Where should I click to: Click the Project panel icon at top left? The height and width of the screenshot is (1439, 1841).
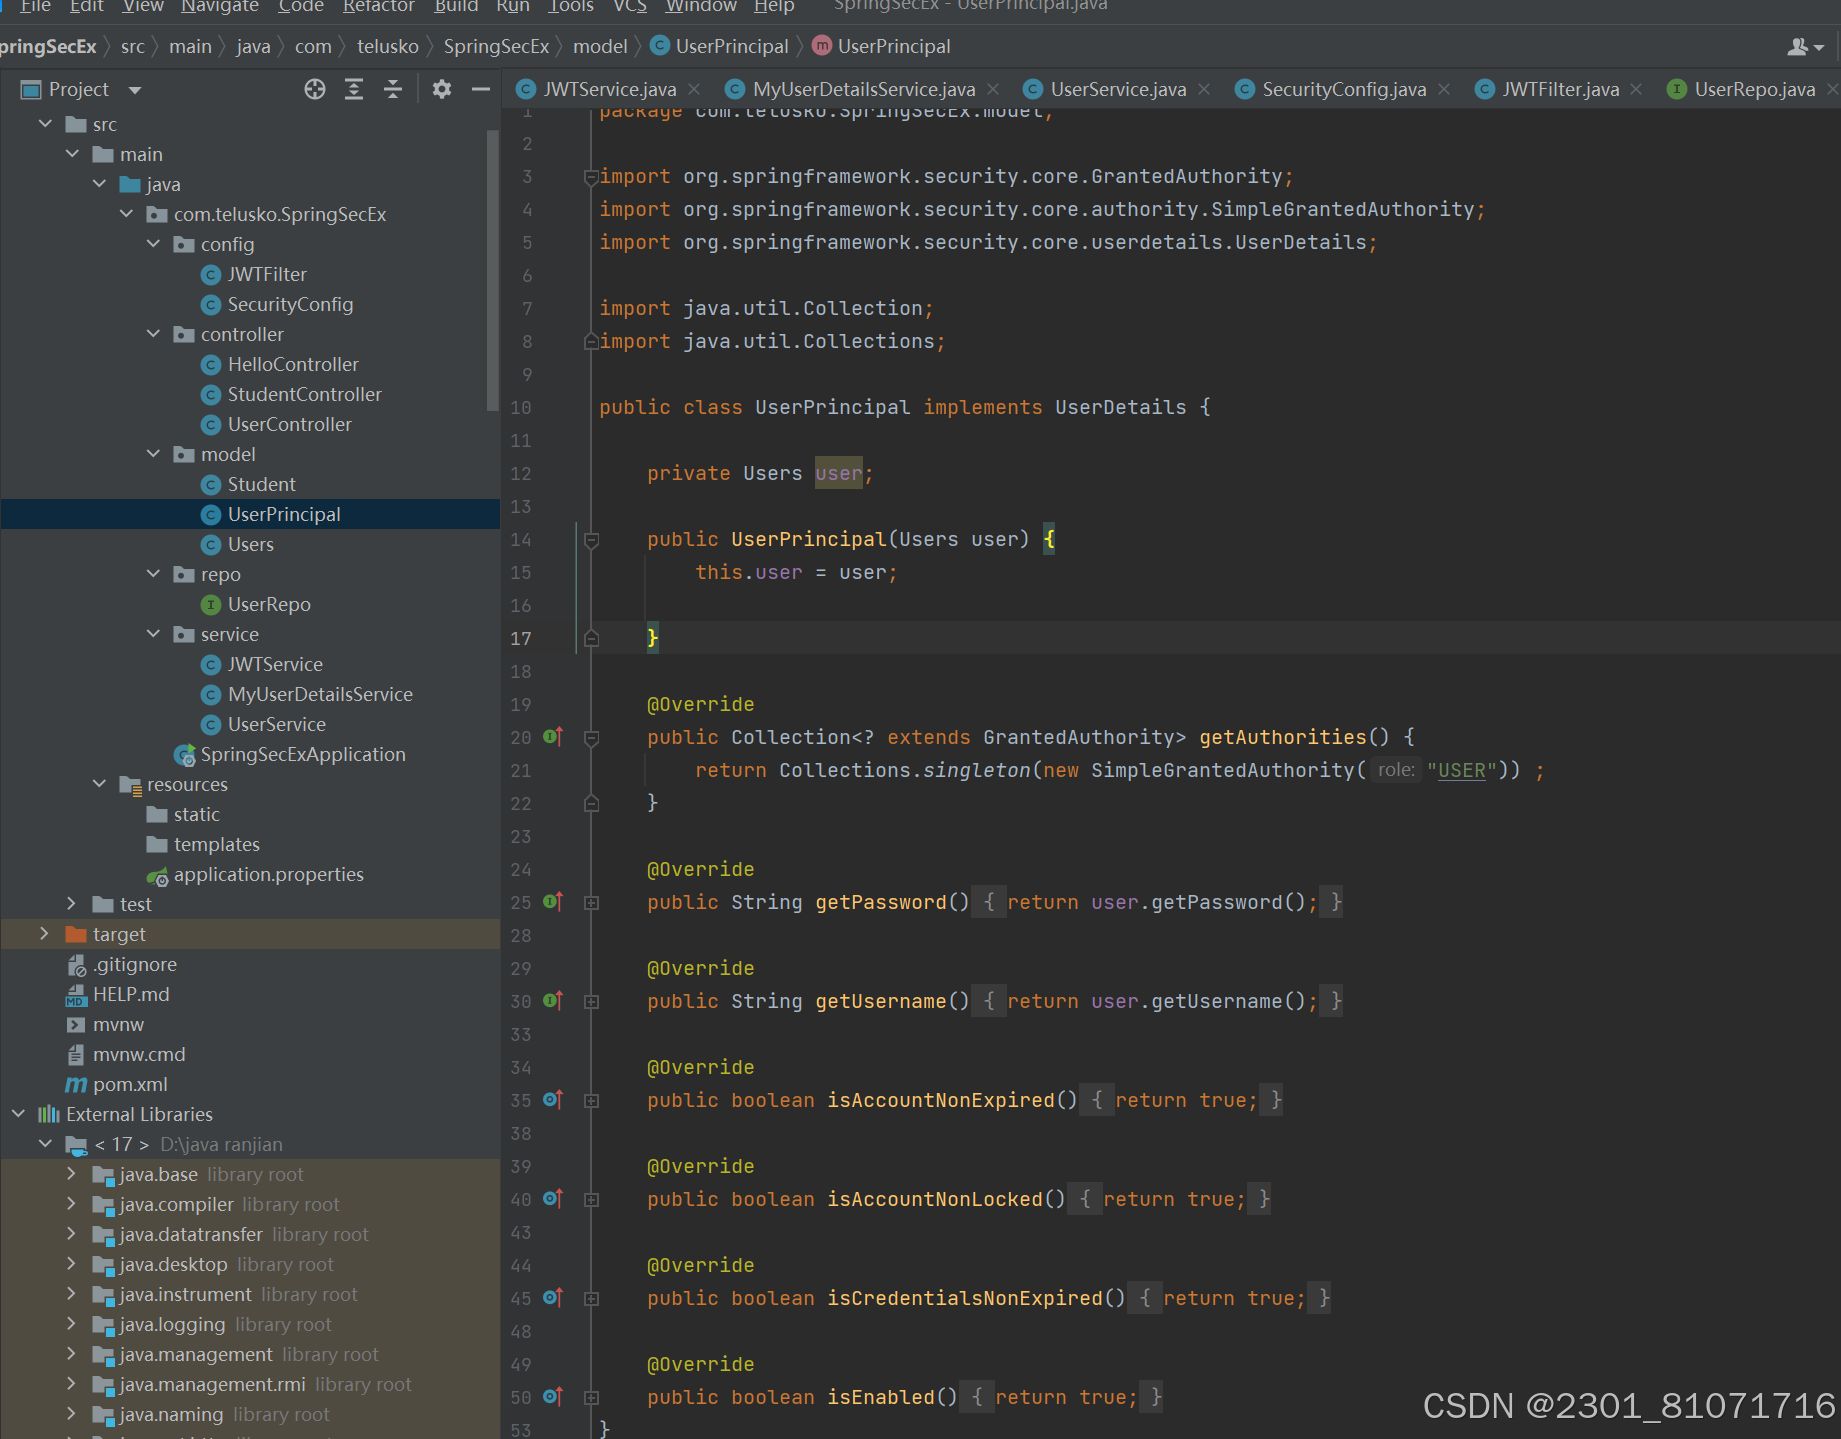[x=30, y=89]
